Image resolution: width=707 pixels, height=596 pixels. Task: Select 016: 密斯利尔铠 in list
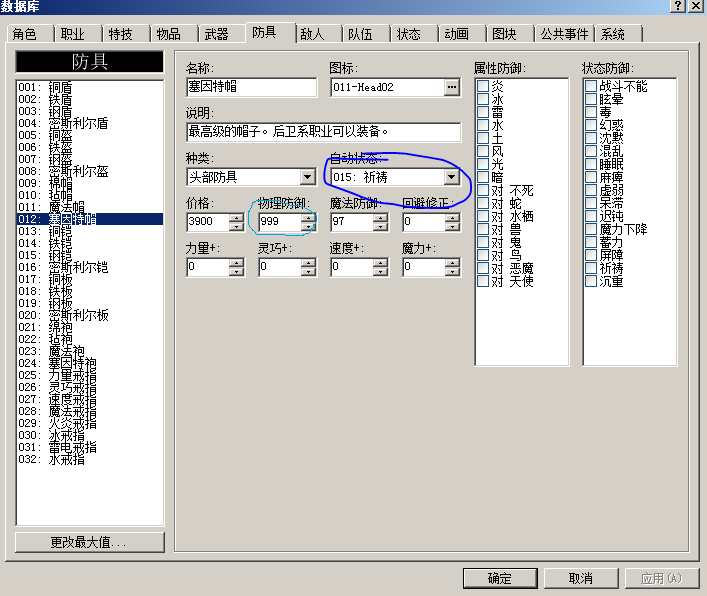[90, 267]
